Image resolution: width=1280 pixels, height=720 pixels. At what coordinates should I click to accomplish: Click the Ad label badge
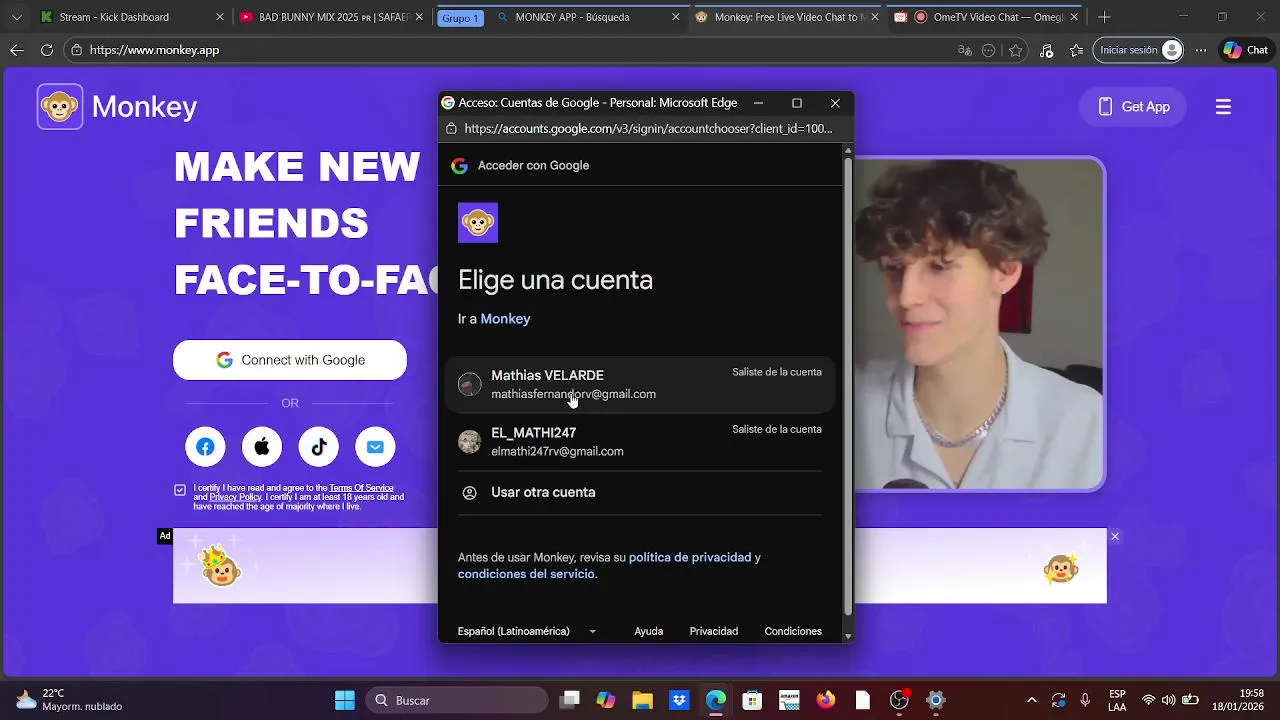click(x=165, y=536)
